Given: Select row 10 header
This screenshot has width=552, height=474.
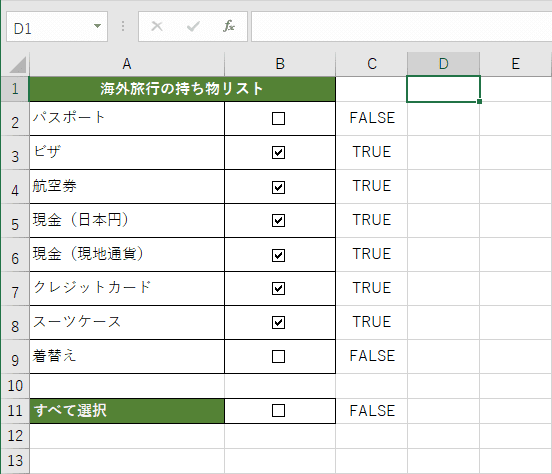Looking at the screenshot, I should 15,386.
